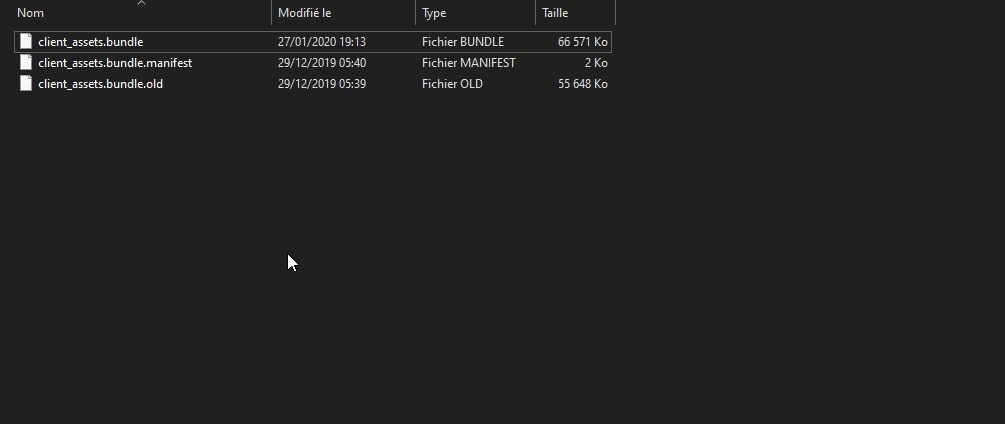1005x424 pixels.
Task: Sort files by the Taille column header
Action: [x=555, y=13]
